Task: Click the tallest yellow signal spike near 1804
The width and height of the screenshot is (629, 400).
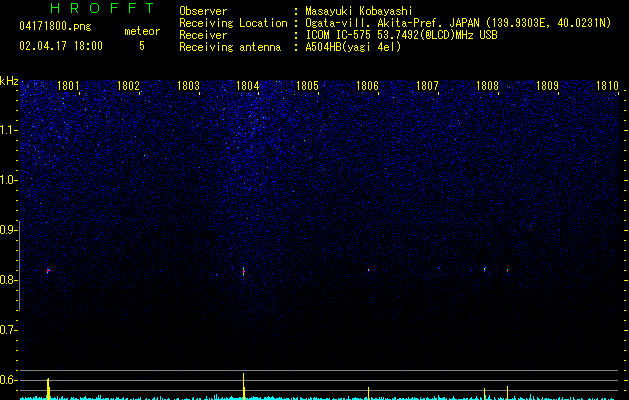Action: pos(243,386)
